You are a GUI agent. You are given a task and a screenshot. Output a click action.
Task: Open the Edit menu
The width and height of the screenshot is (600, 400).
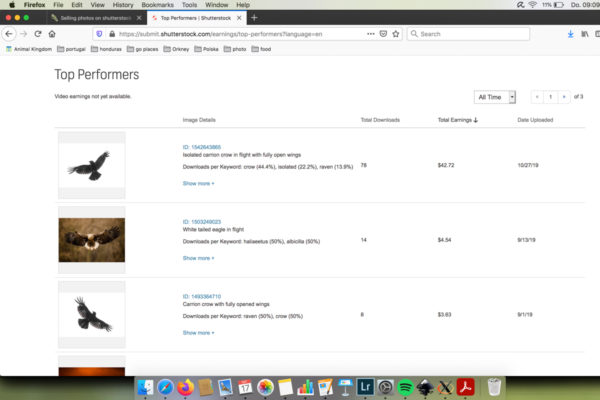pos(77,5)
